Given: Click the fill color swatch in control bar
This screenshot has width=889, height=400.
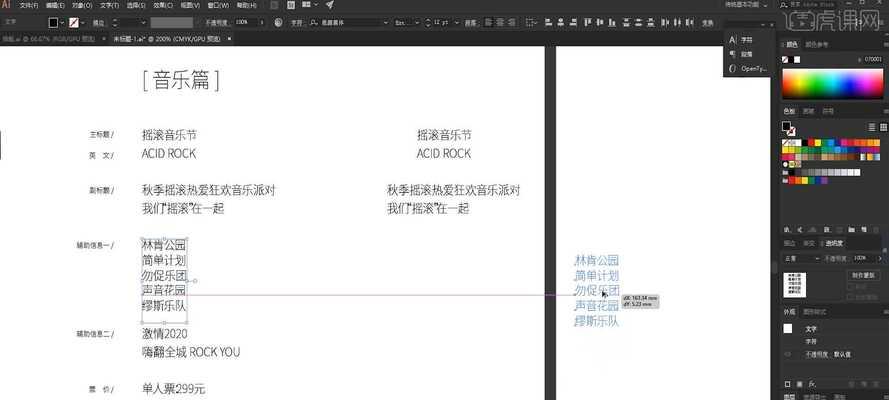Looking at the screenshot, I should click(53, 23).
